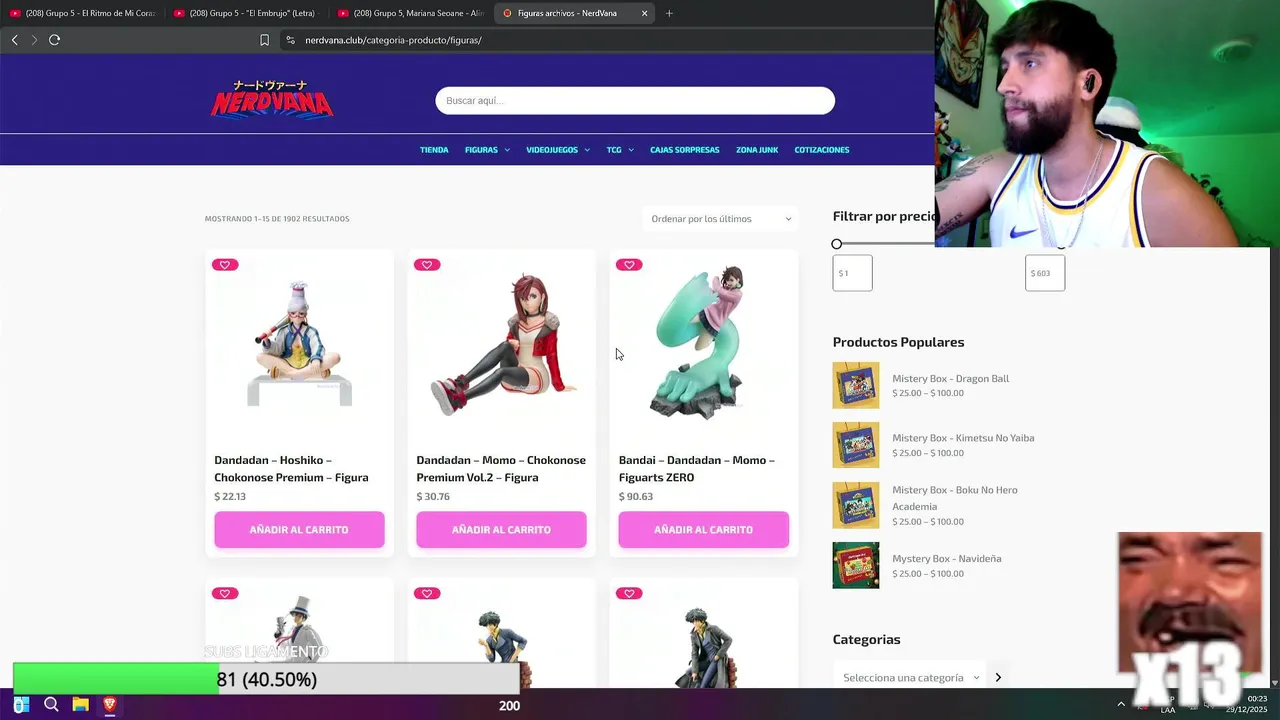Open Windows search magnifier in taskbar
The width and height of the screenshot is (1280, 720).
pyautogui.click(x=51, y=705)
